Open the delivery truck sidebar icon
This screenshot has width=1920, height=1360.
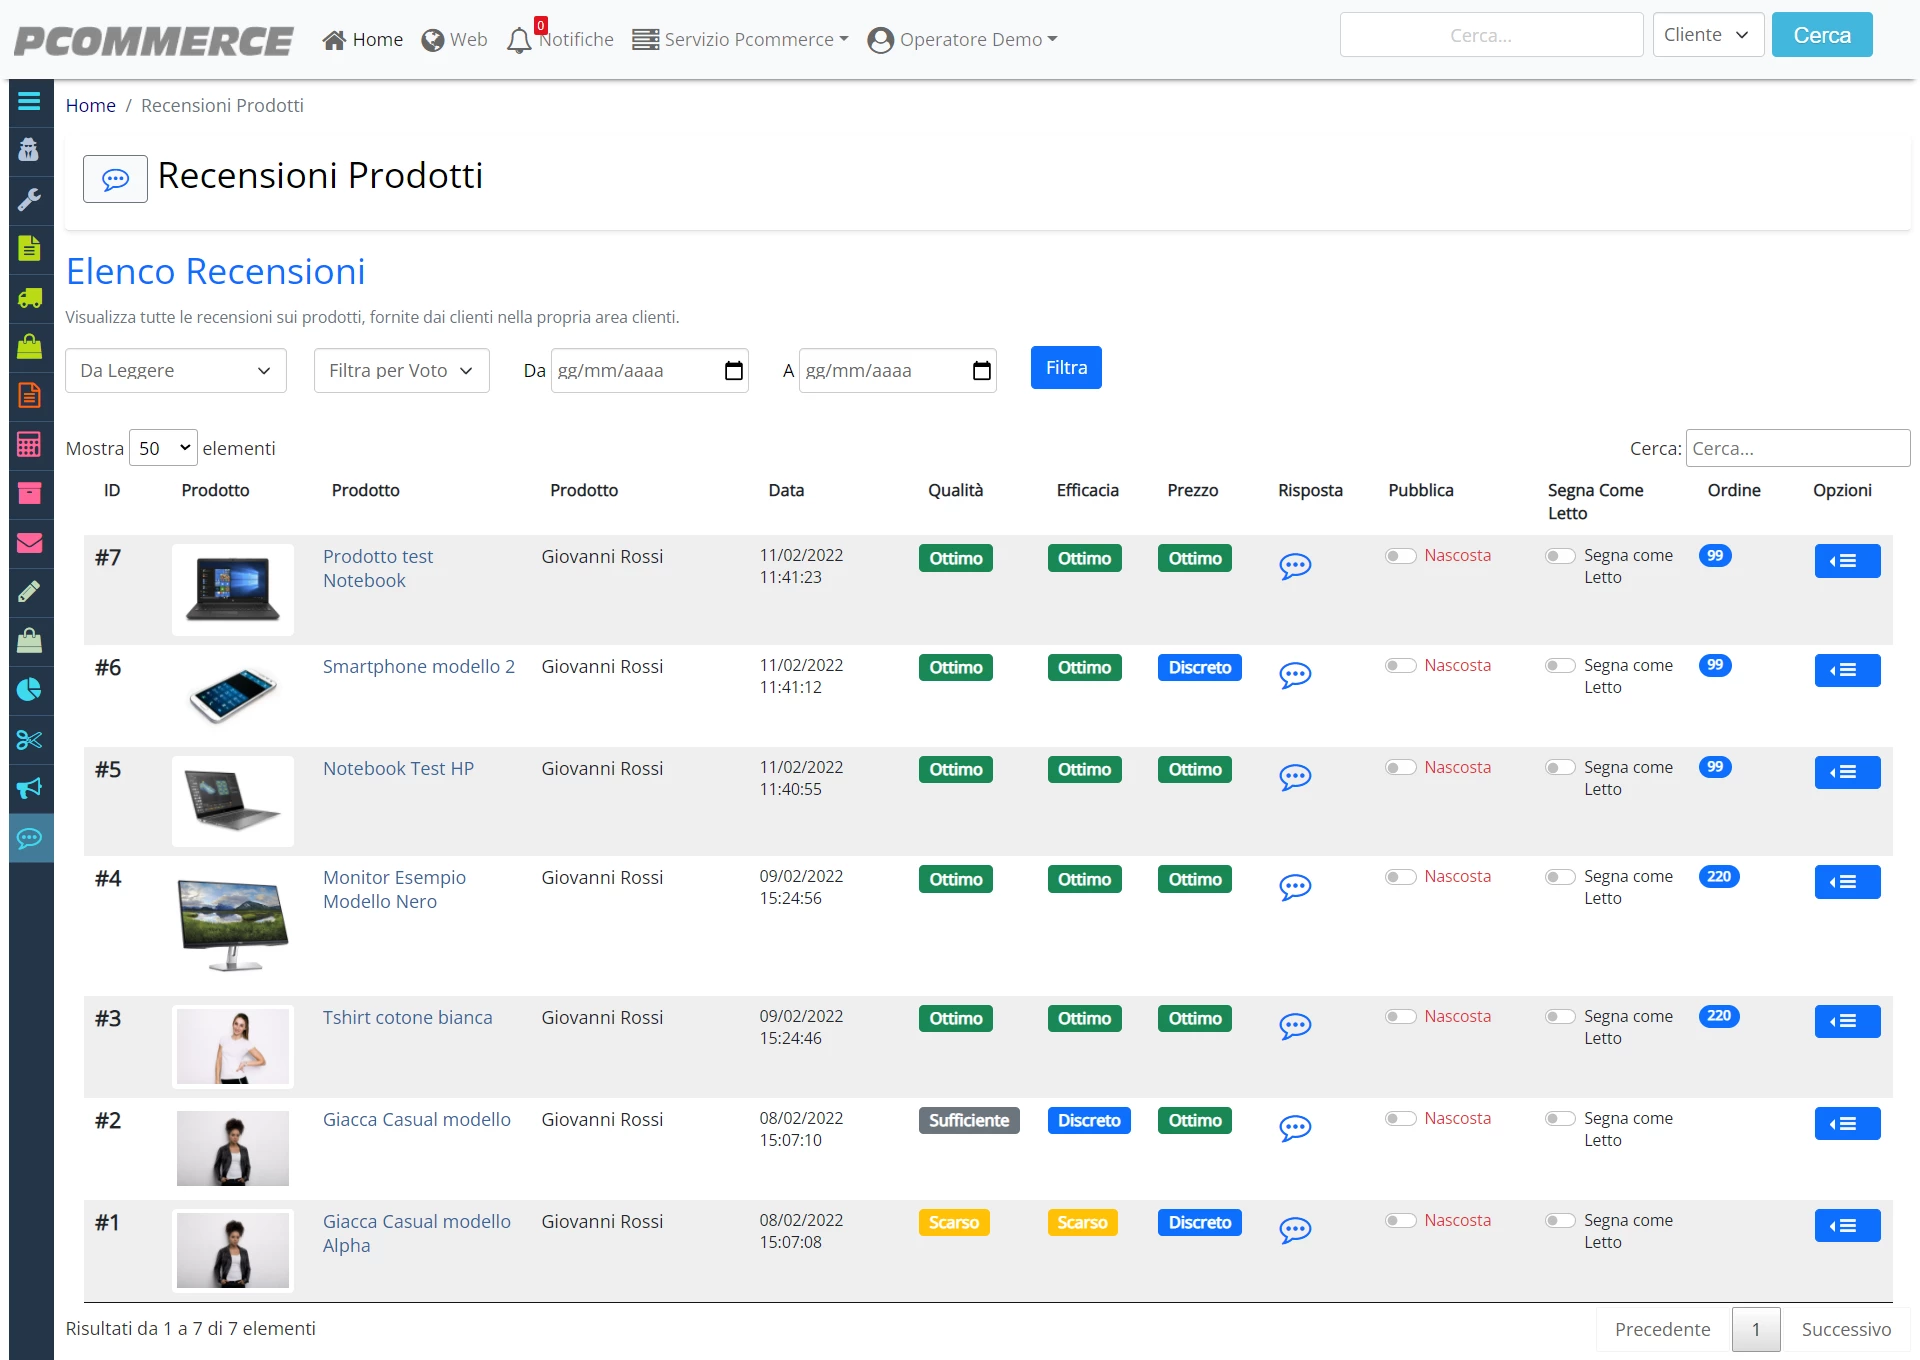coord(29,297)
